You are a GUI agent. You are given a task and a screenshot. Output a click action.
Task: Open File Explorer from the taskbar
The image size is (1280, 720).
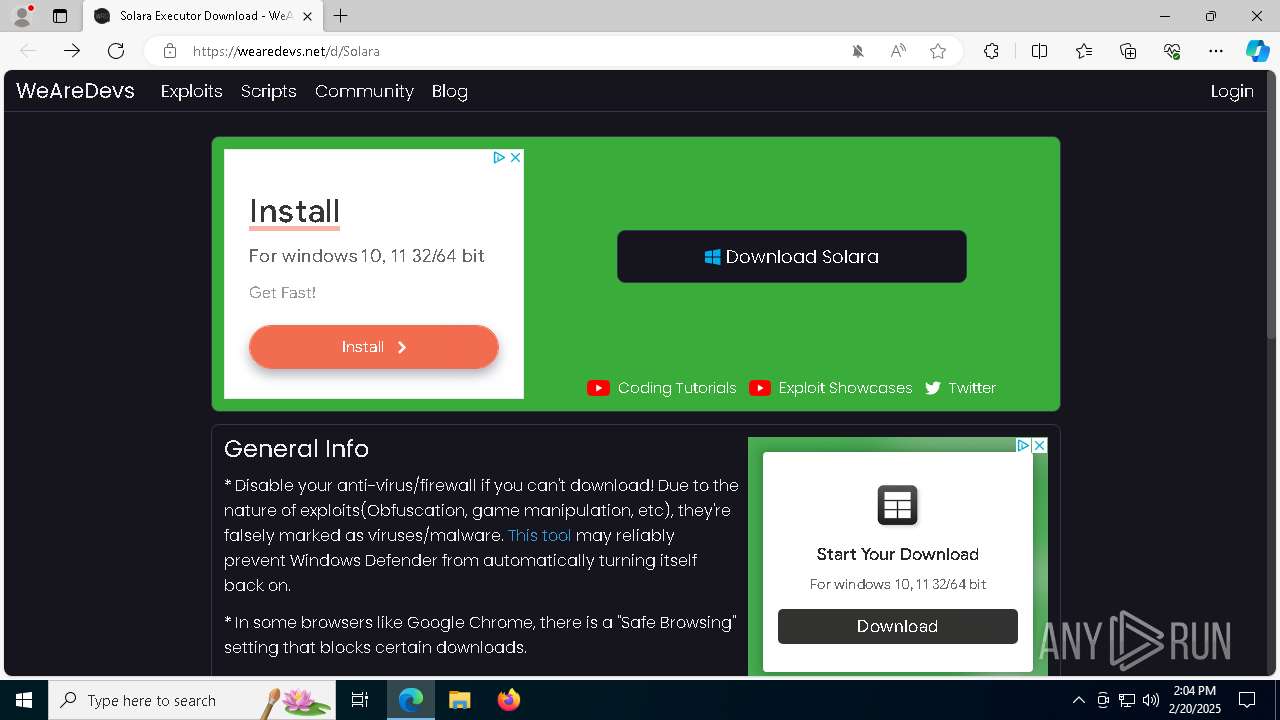[459, 700]
